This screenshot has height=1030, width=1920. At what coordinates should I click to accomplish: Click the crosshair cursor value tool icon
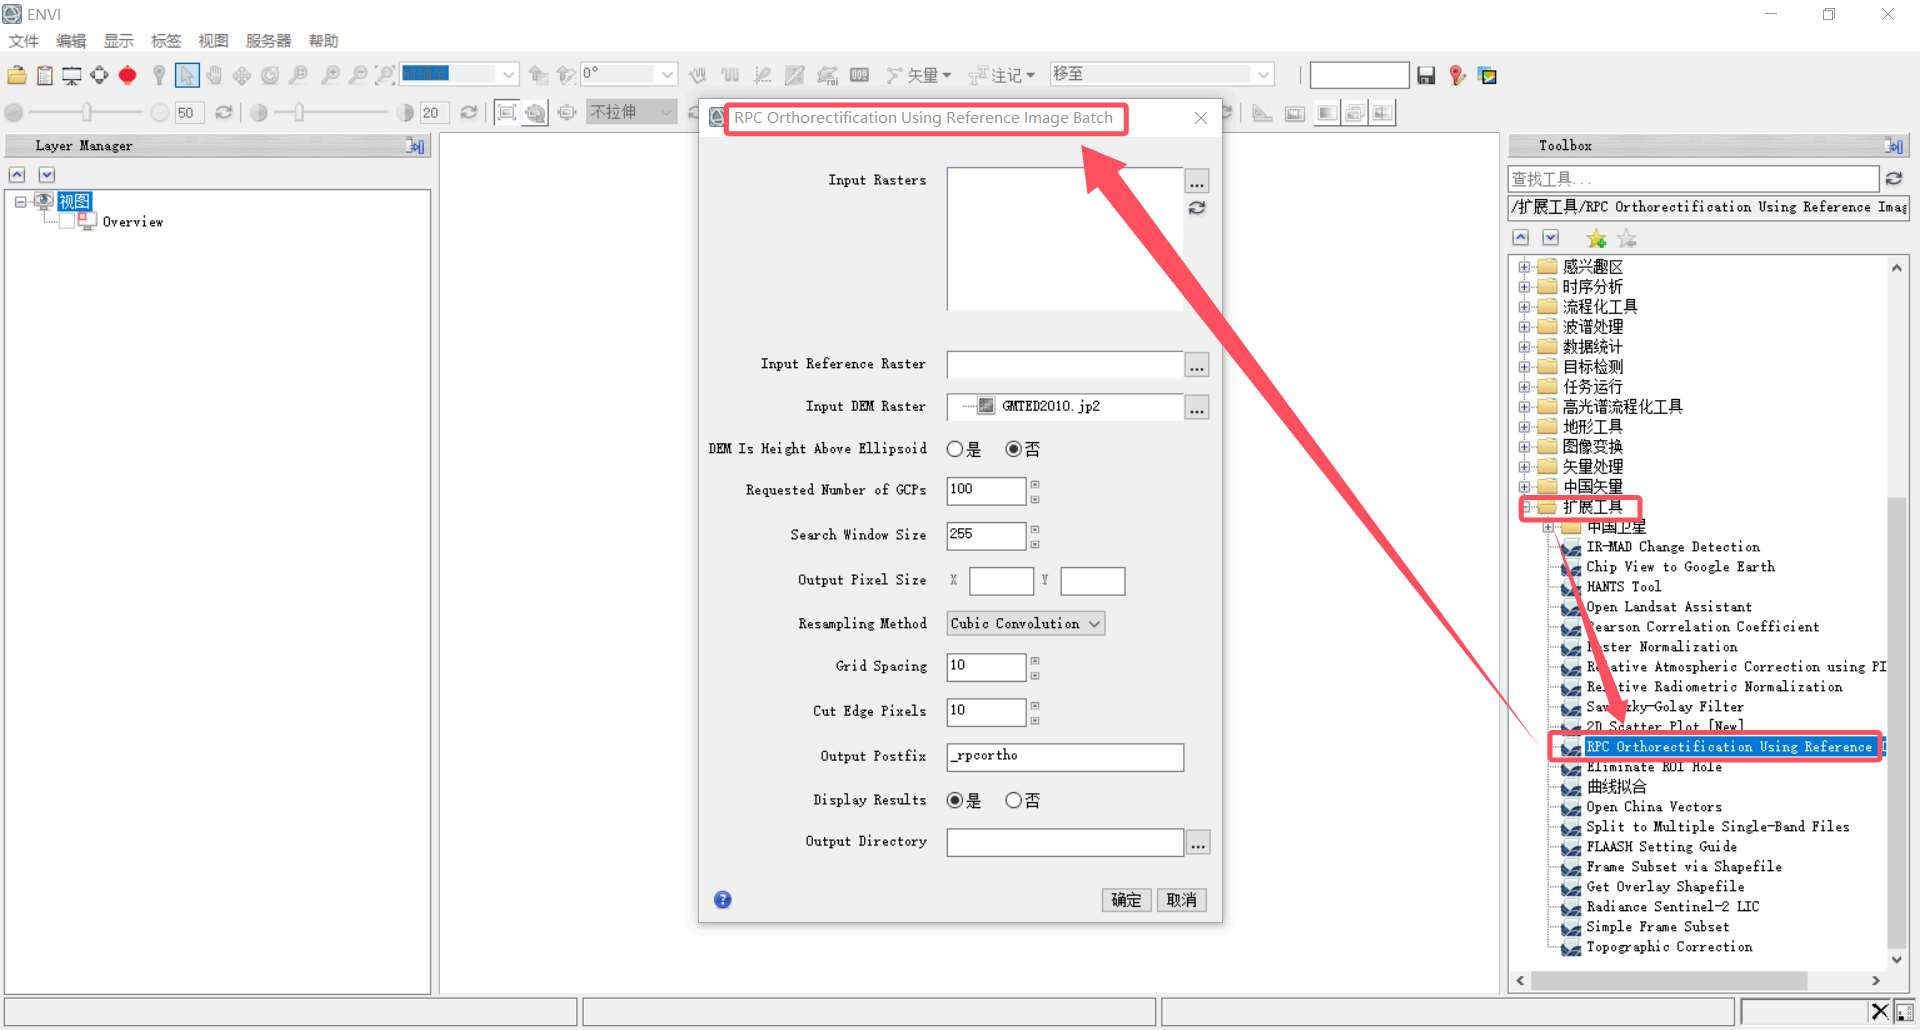point(99,75)
